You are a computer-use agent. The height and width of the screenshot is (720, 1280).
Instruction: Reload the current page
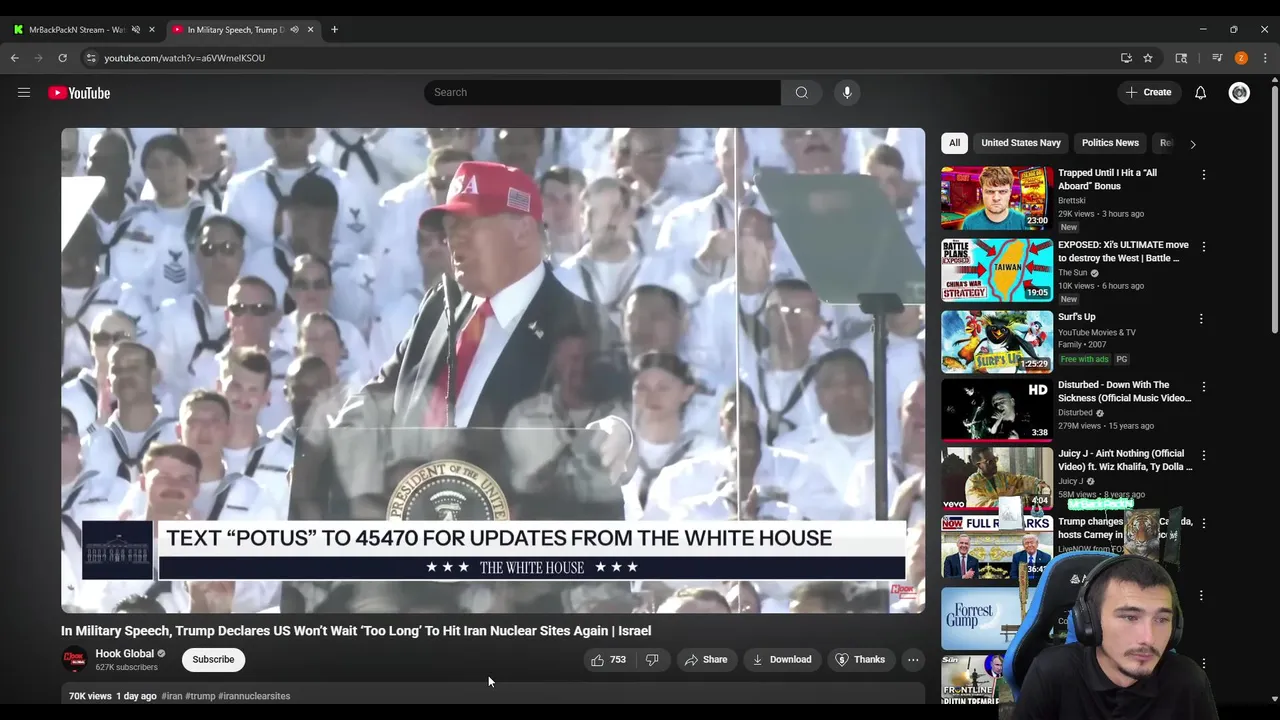(62, 58)
